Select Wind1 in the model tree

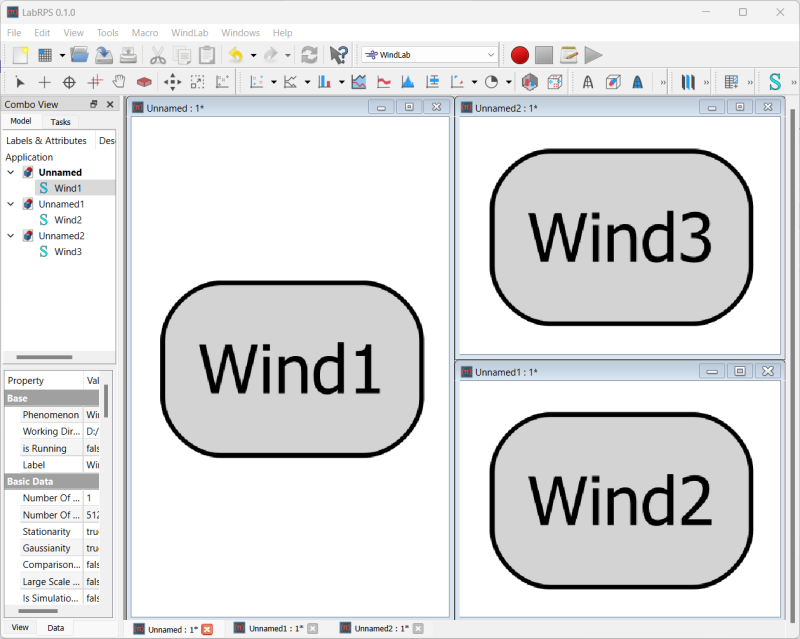click(68, 188)
